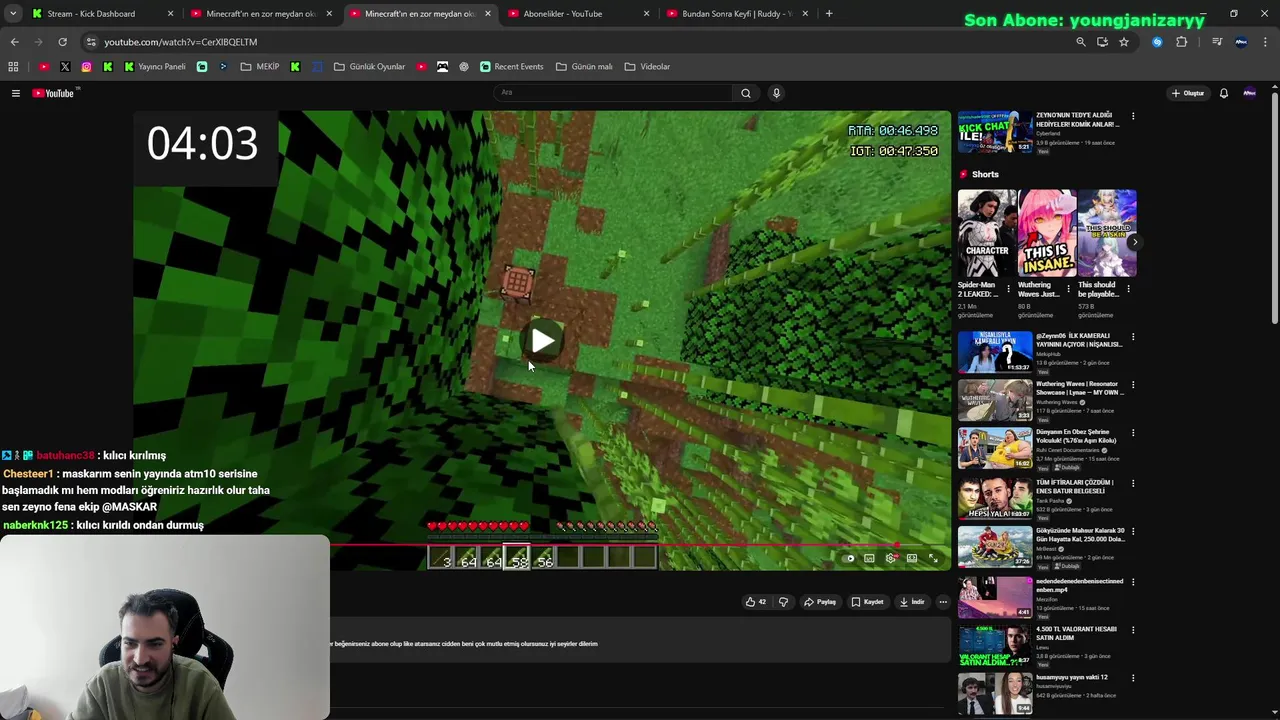Click the browser address bar URL
Viewport: 1280px width, 720px height.
181,42
